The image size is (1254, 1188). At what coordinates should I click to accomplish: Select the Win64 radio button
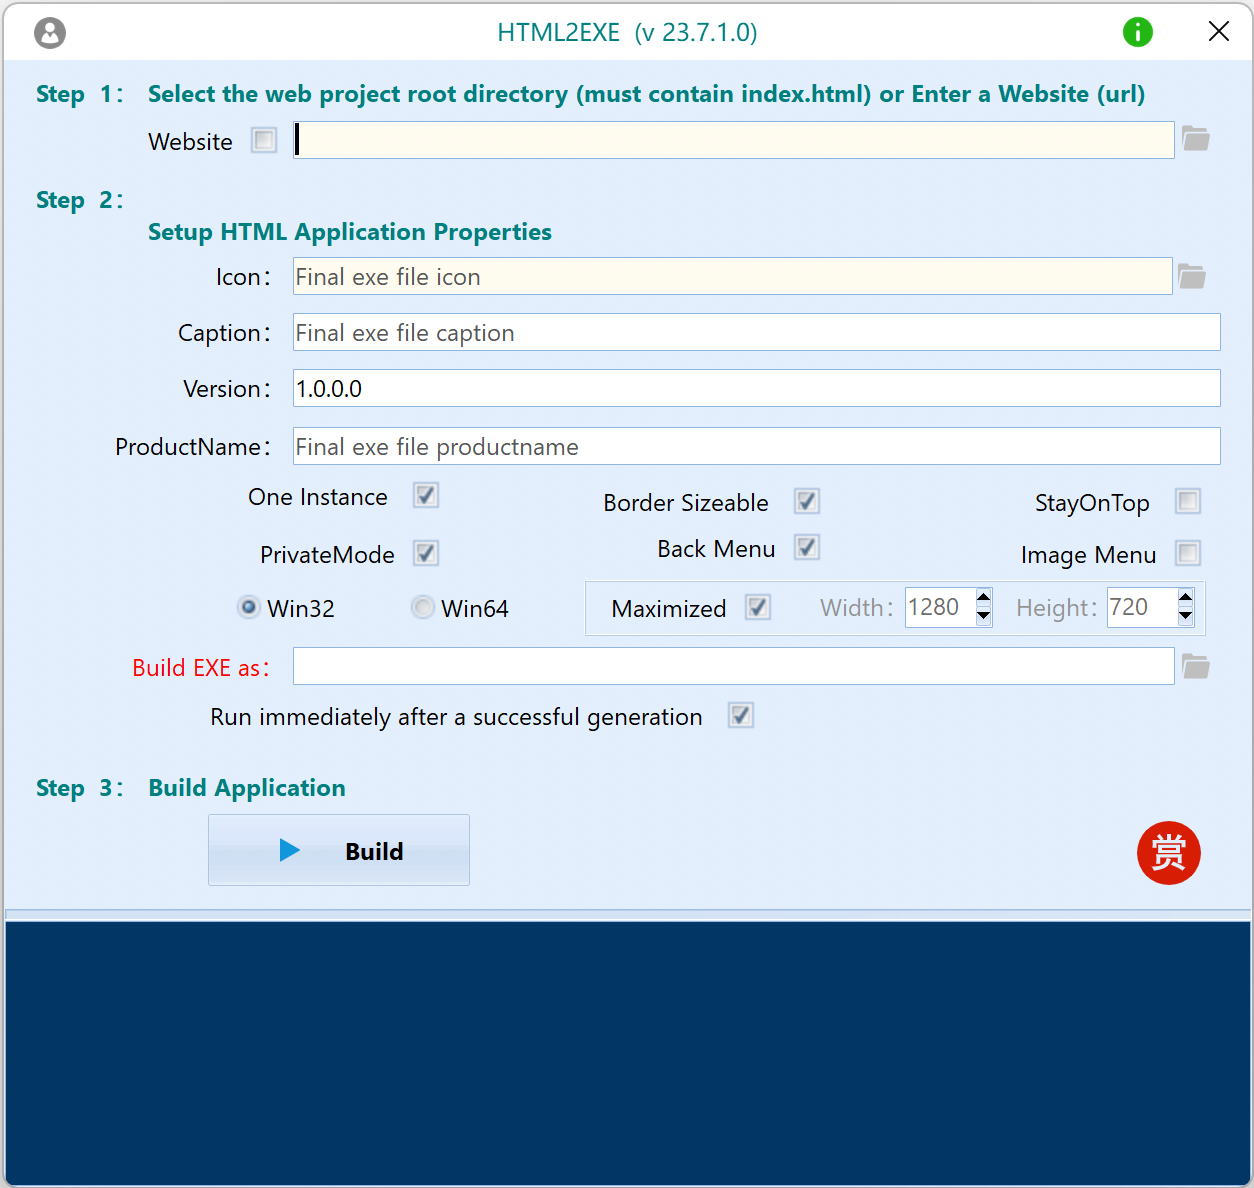click(423, 607)
